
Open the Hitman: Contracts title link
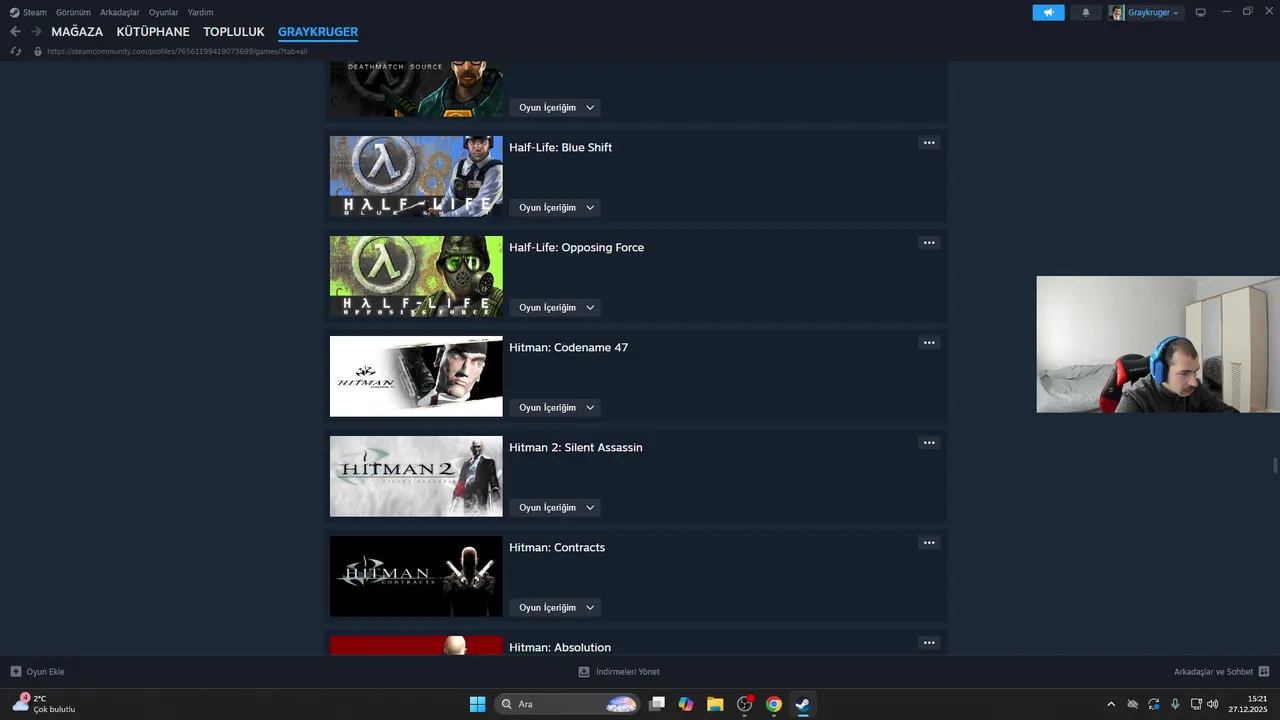pos(557,548)
